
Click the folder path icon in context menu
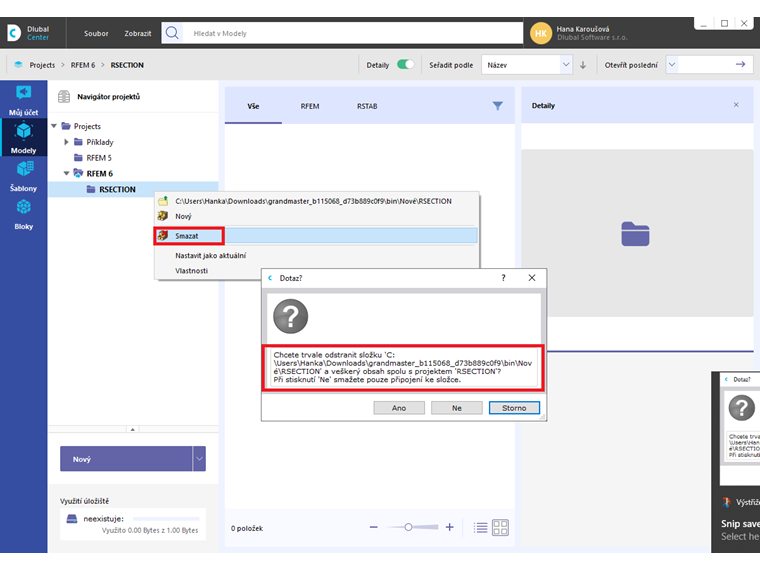[x=163, y=201]
